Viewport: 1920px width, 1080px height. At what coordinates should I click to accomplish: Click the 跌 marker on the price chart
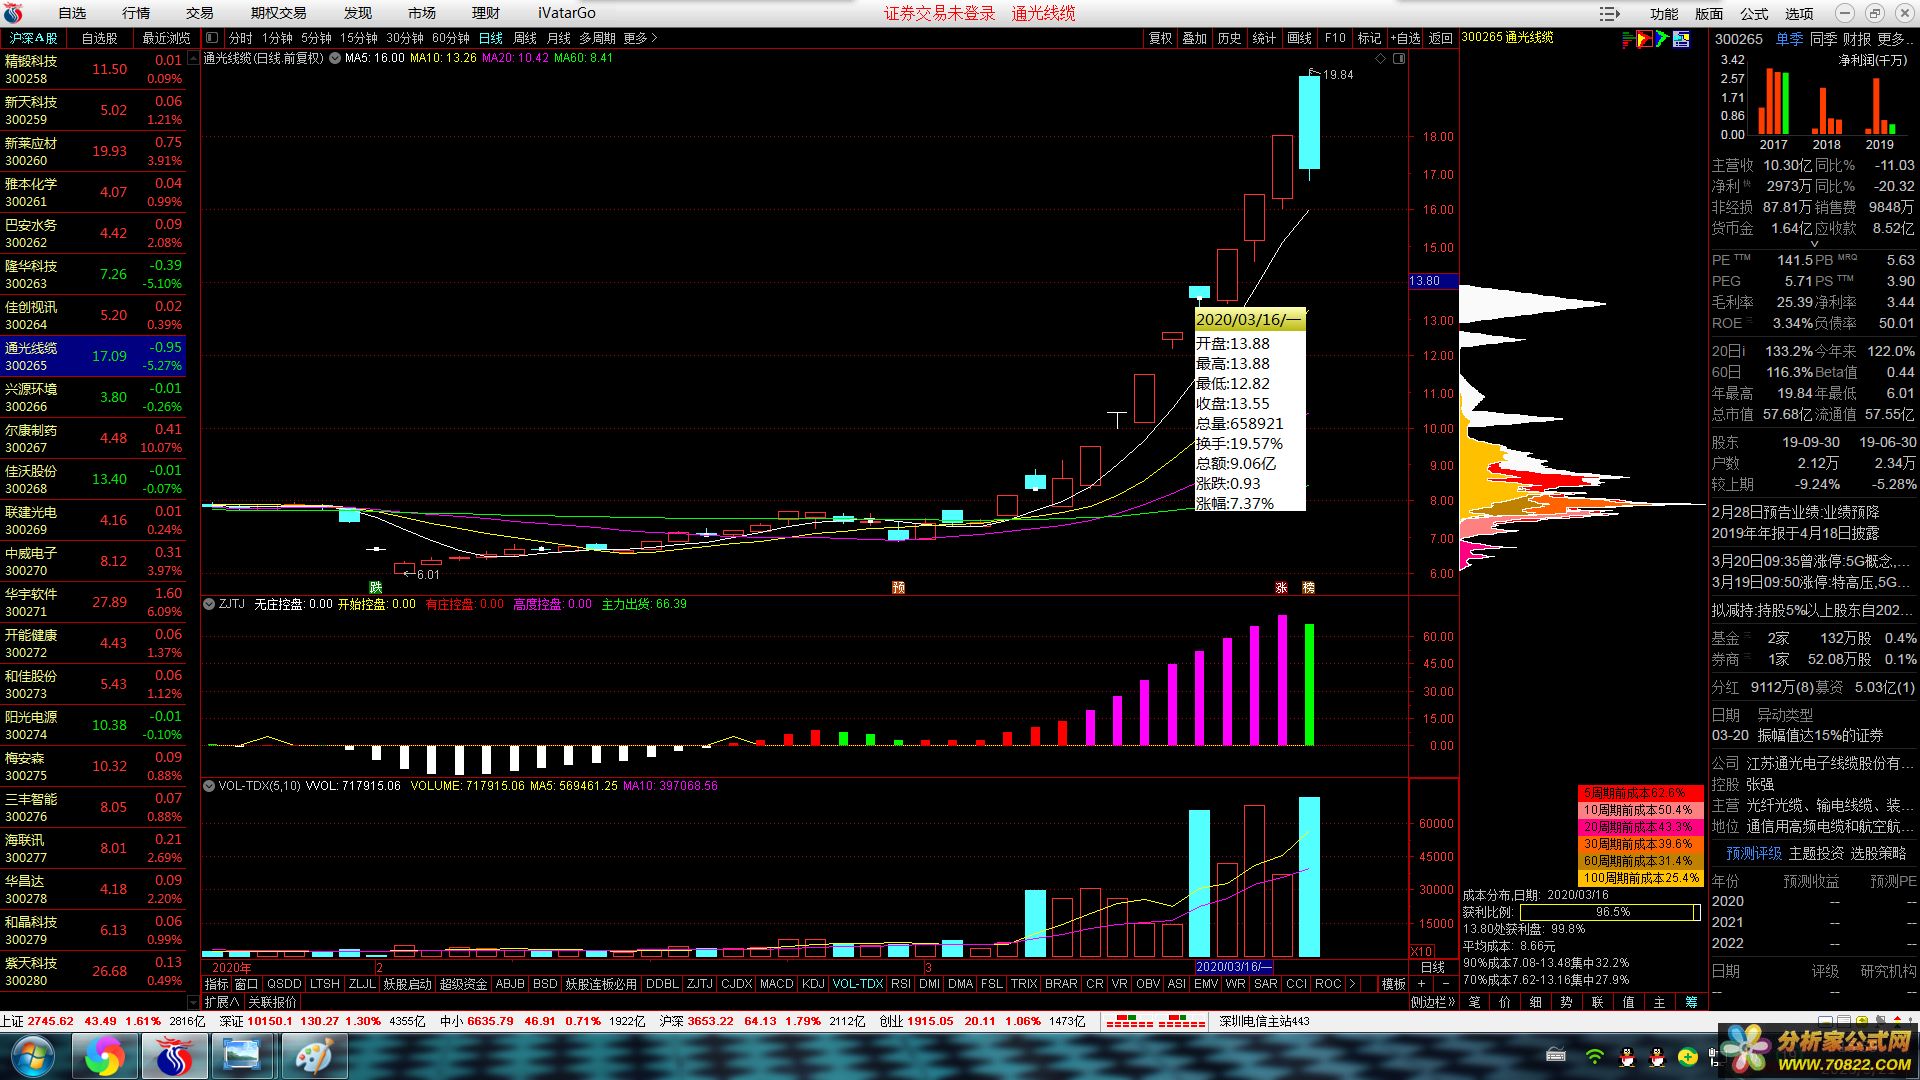pos(376,587)
